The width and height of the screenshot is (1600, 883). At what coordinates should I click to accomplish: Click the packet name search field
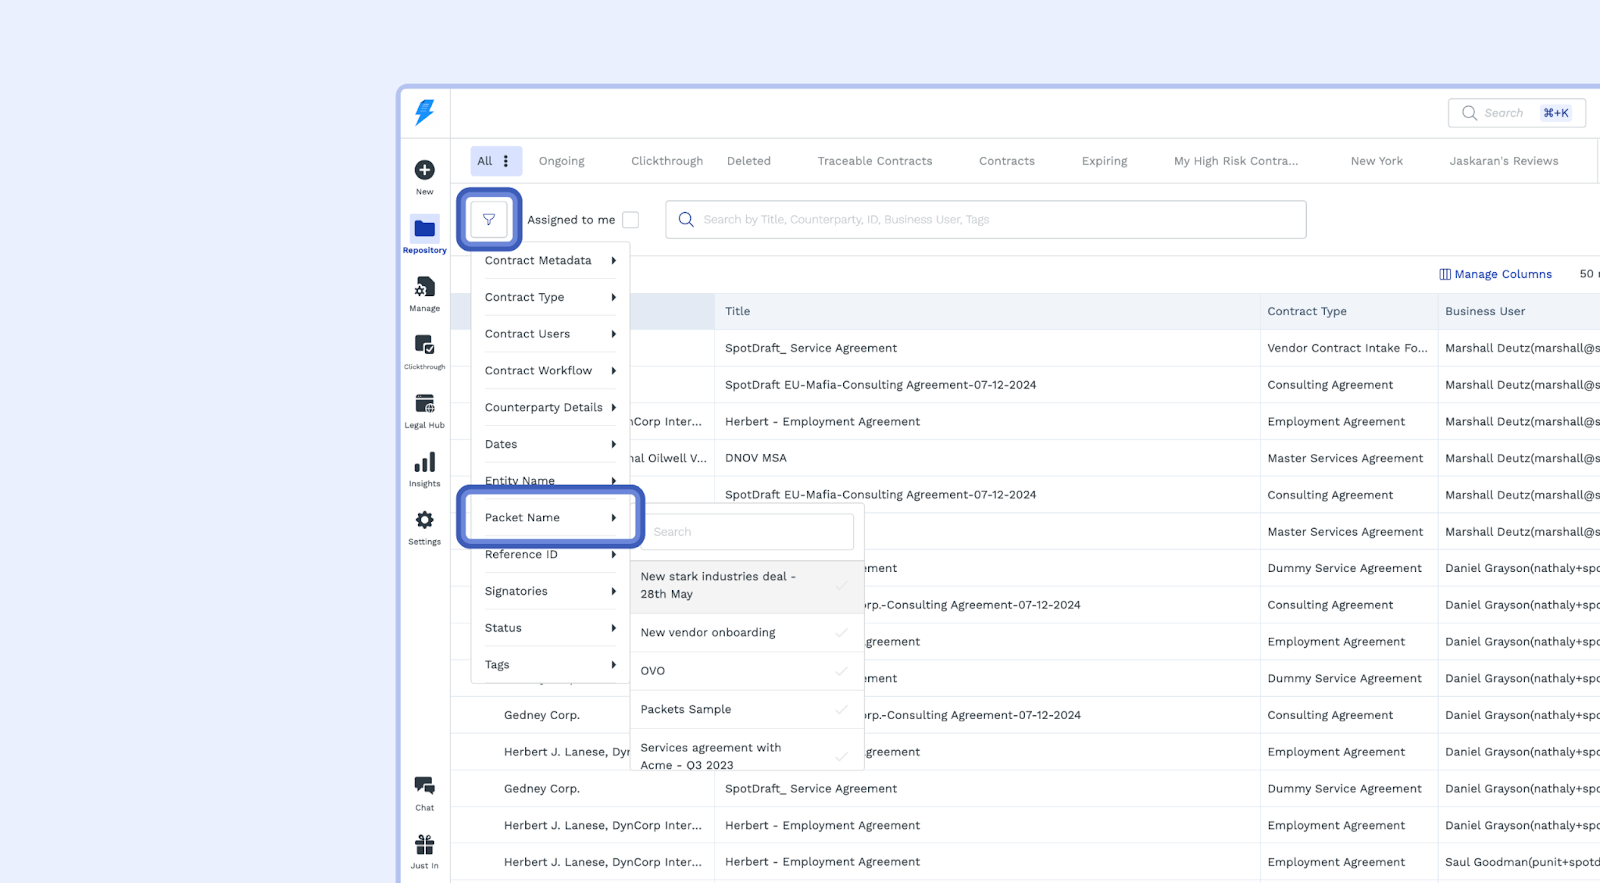(748, 532)
